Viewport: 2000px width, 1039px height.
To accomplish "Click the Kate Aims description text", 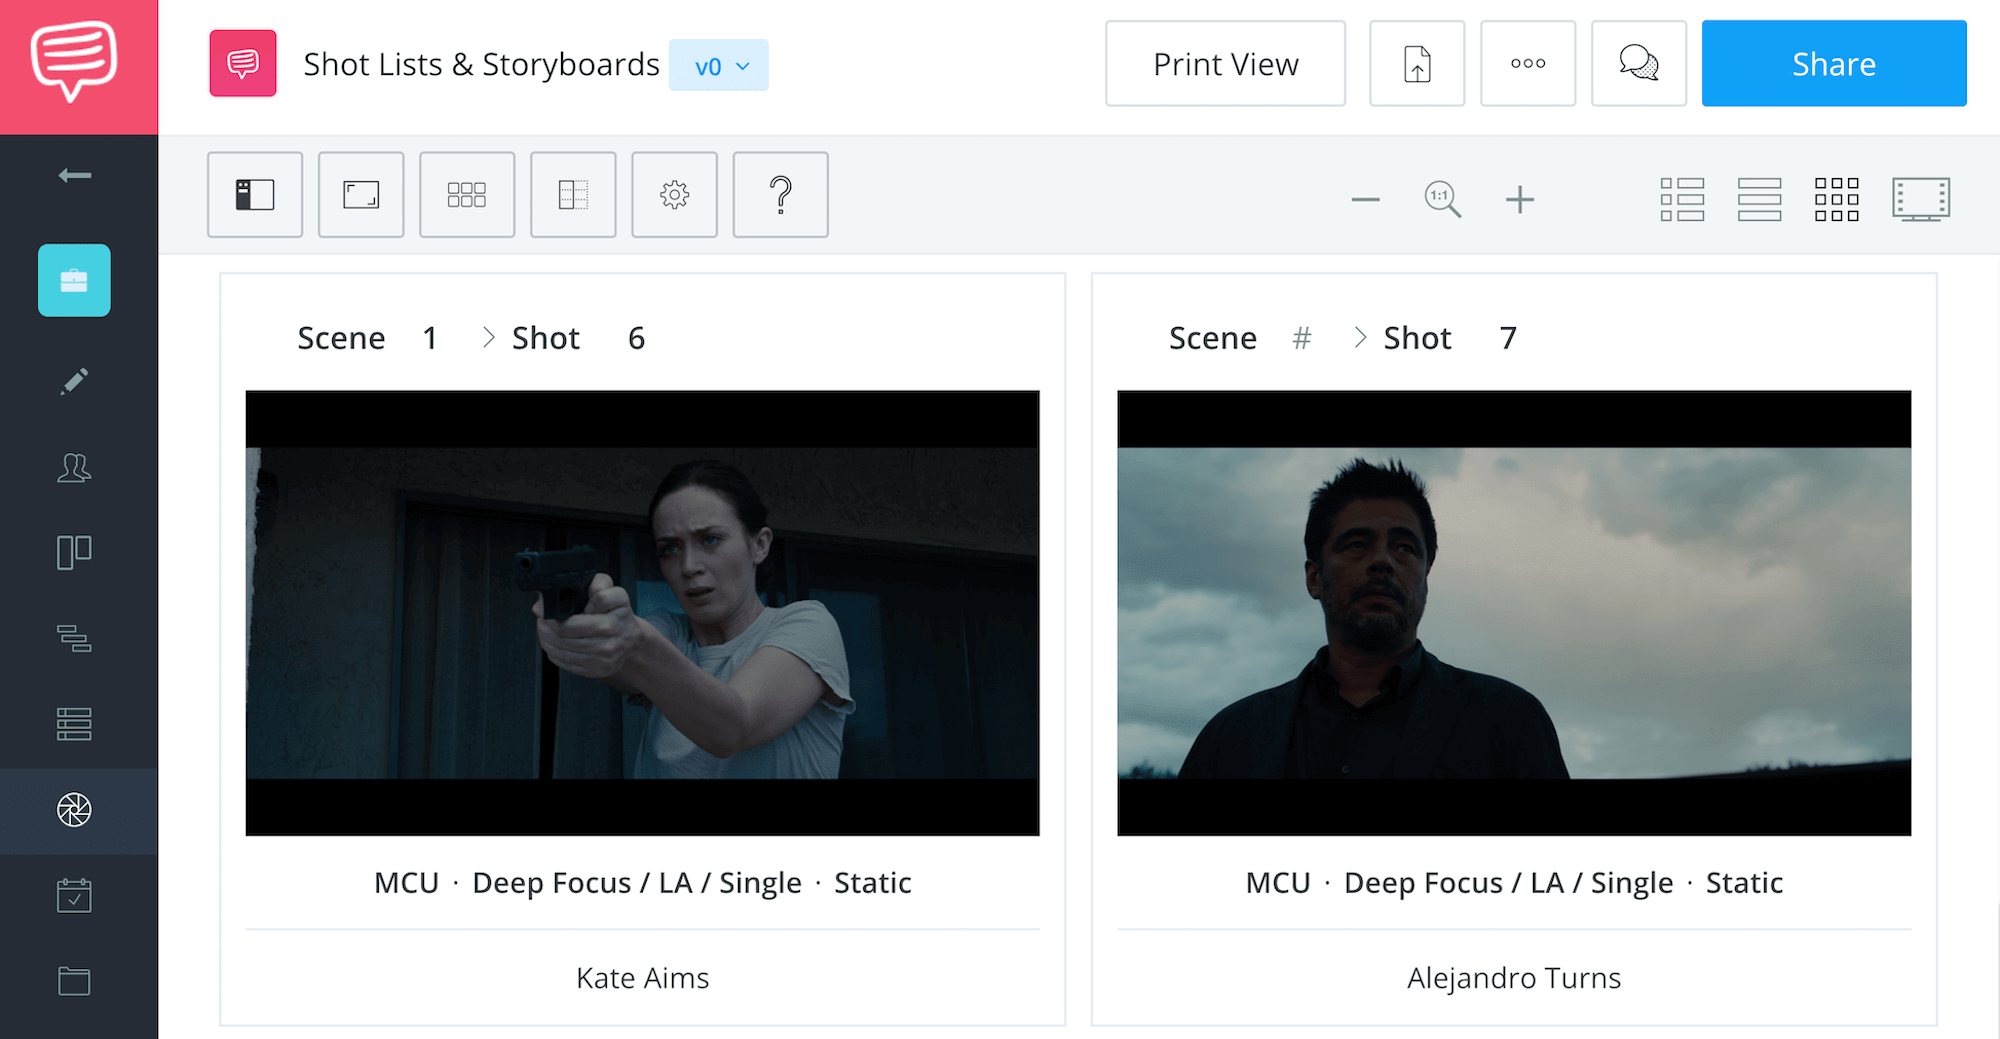I will (642, 978).
